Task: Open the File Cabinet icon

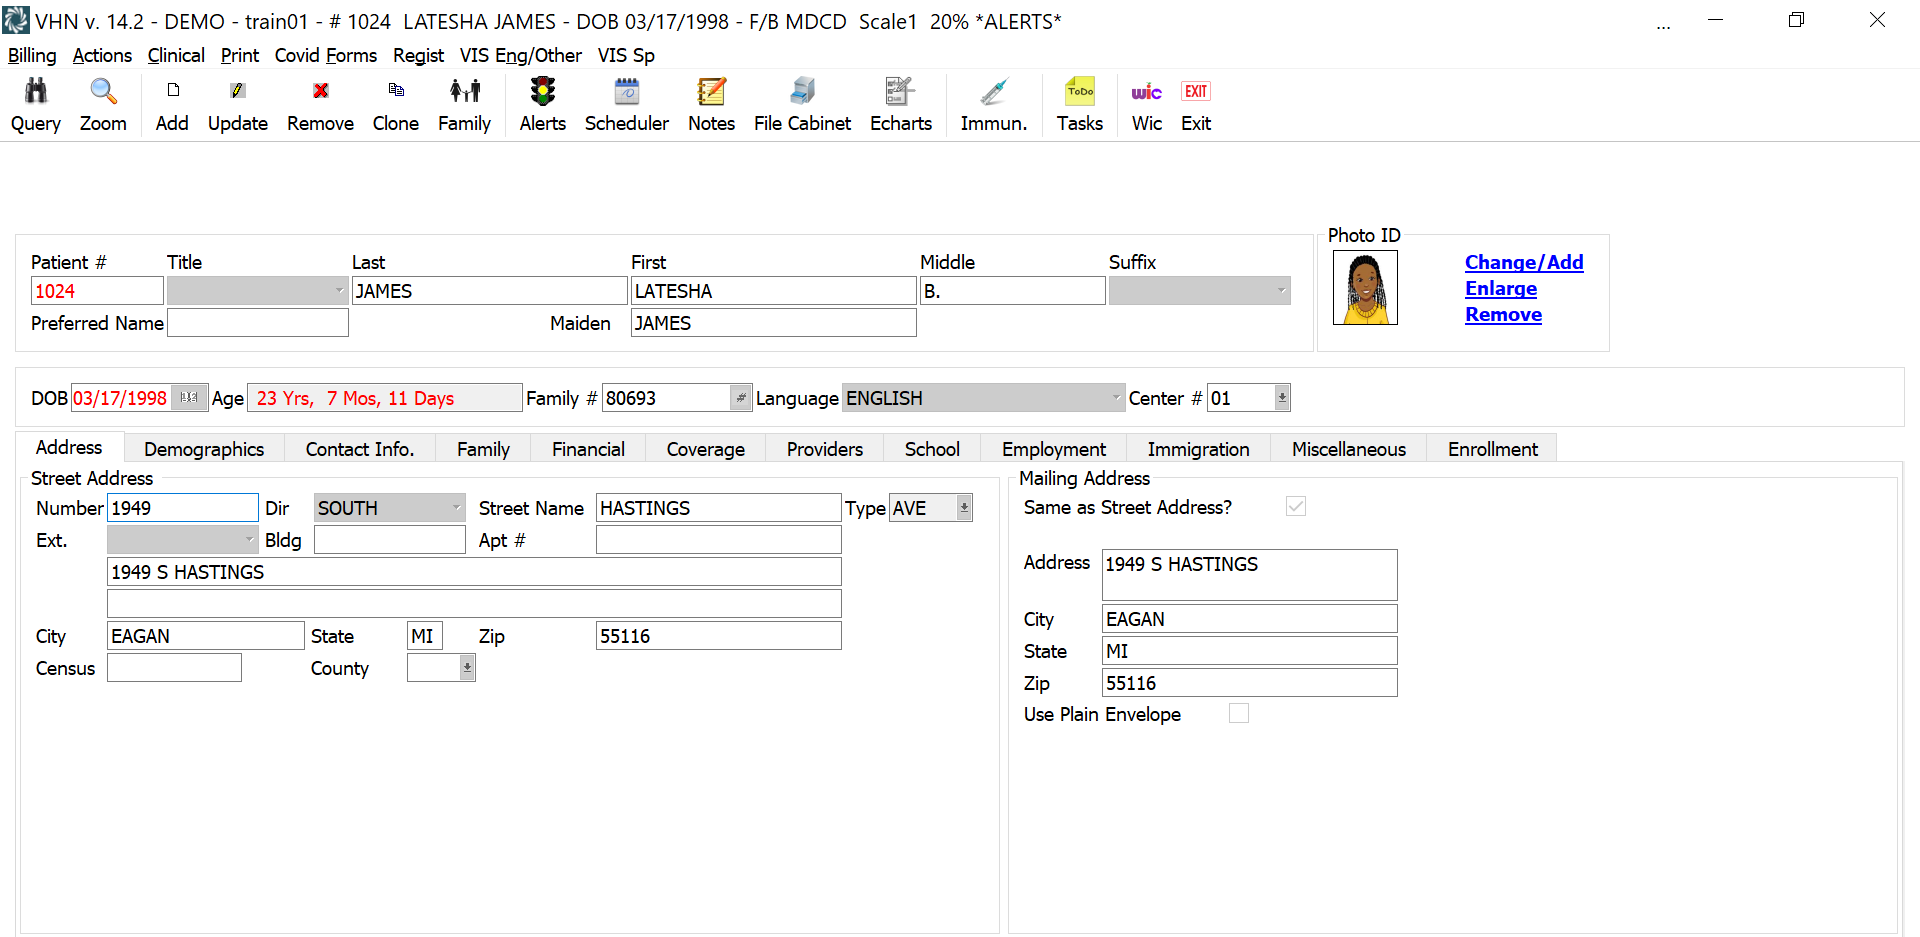Action: point(802,105)
